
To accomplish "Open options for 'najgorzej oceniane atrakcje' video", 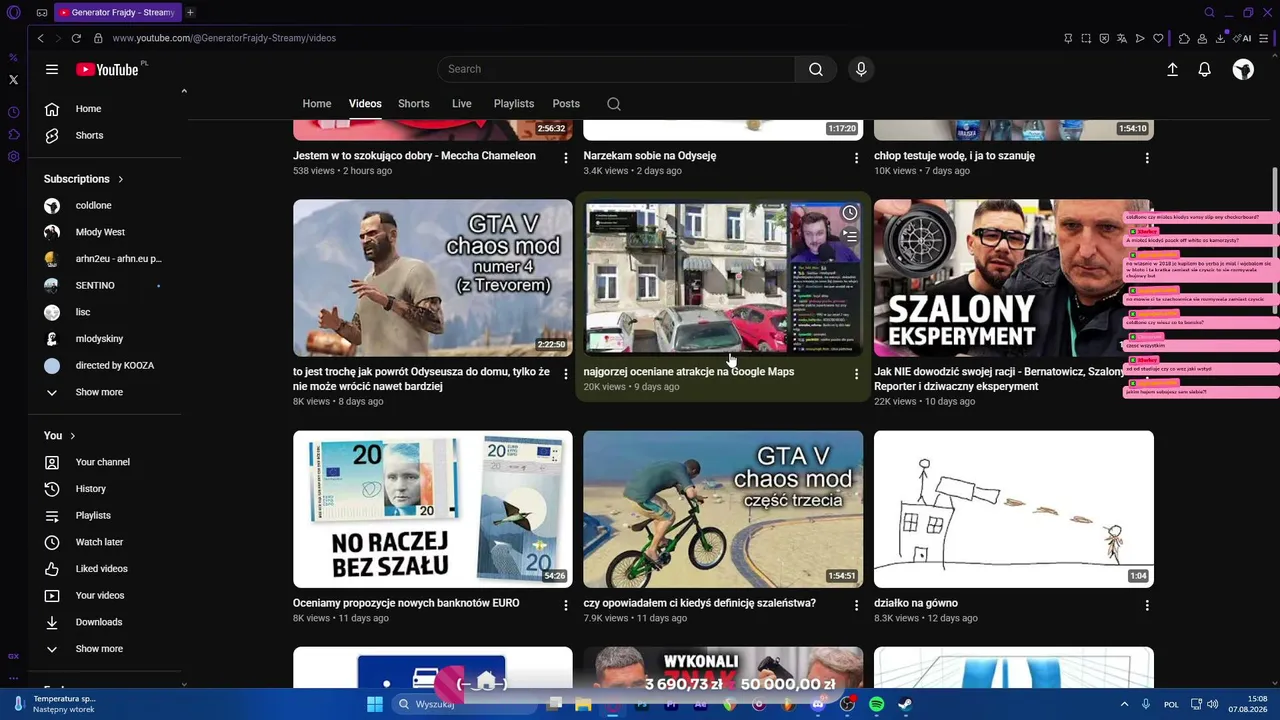I will [x=856, y=374].
